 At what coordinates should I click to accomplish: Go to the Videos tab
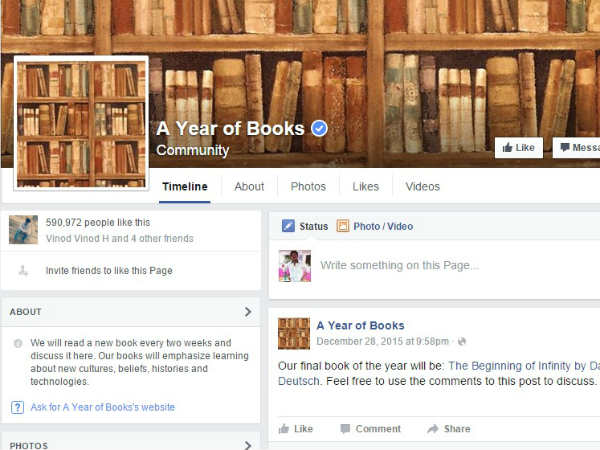[422, 186]
